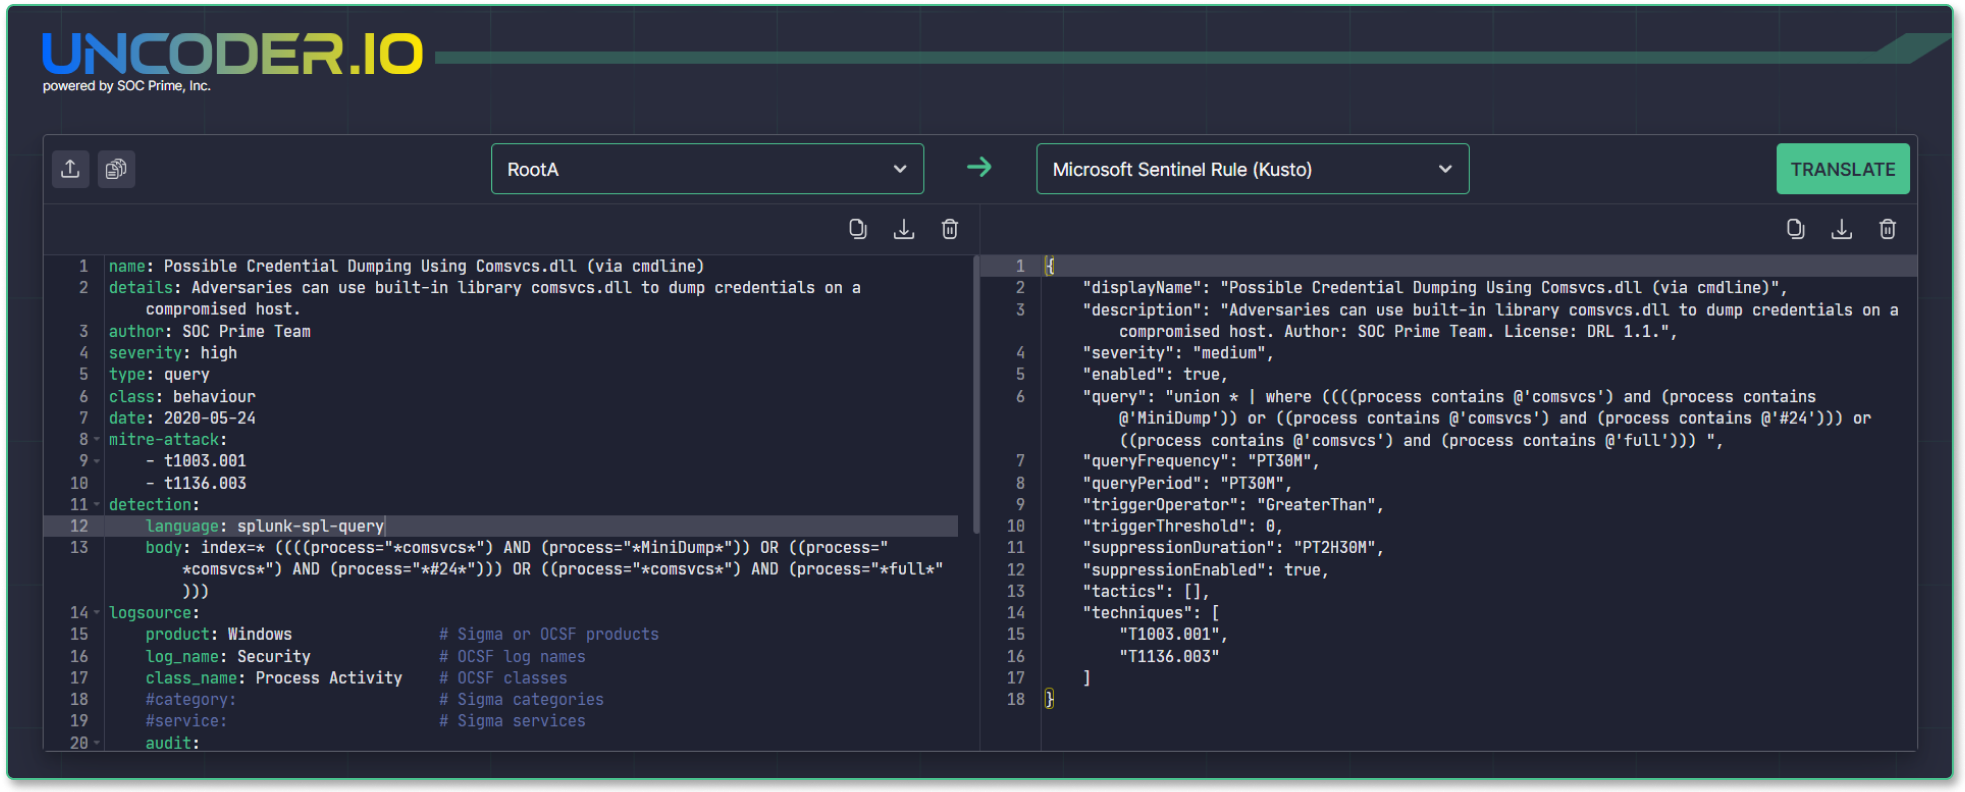Click '"T1003.001"' in output techniques
This screenshot has height=792, width=1965.
point(1173,634)
